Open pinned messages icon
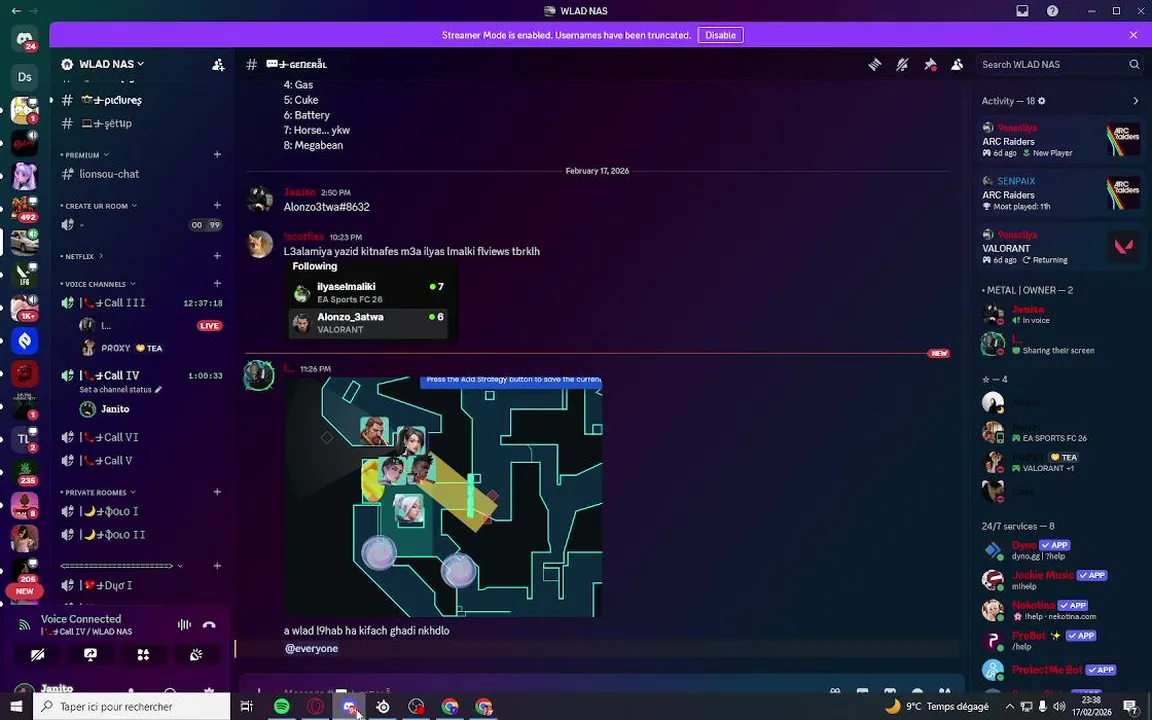 coord(930,65)
